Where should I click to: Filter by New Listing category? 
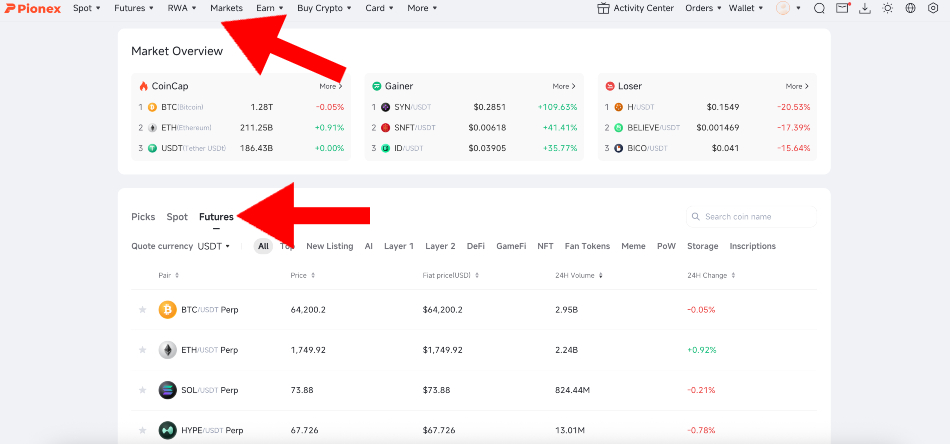330,247
